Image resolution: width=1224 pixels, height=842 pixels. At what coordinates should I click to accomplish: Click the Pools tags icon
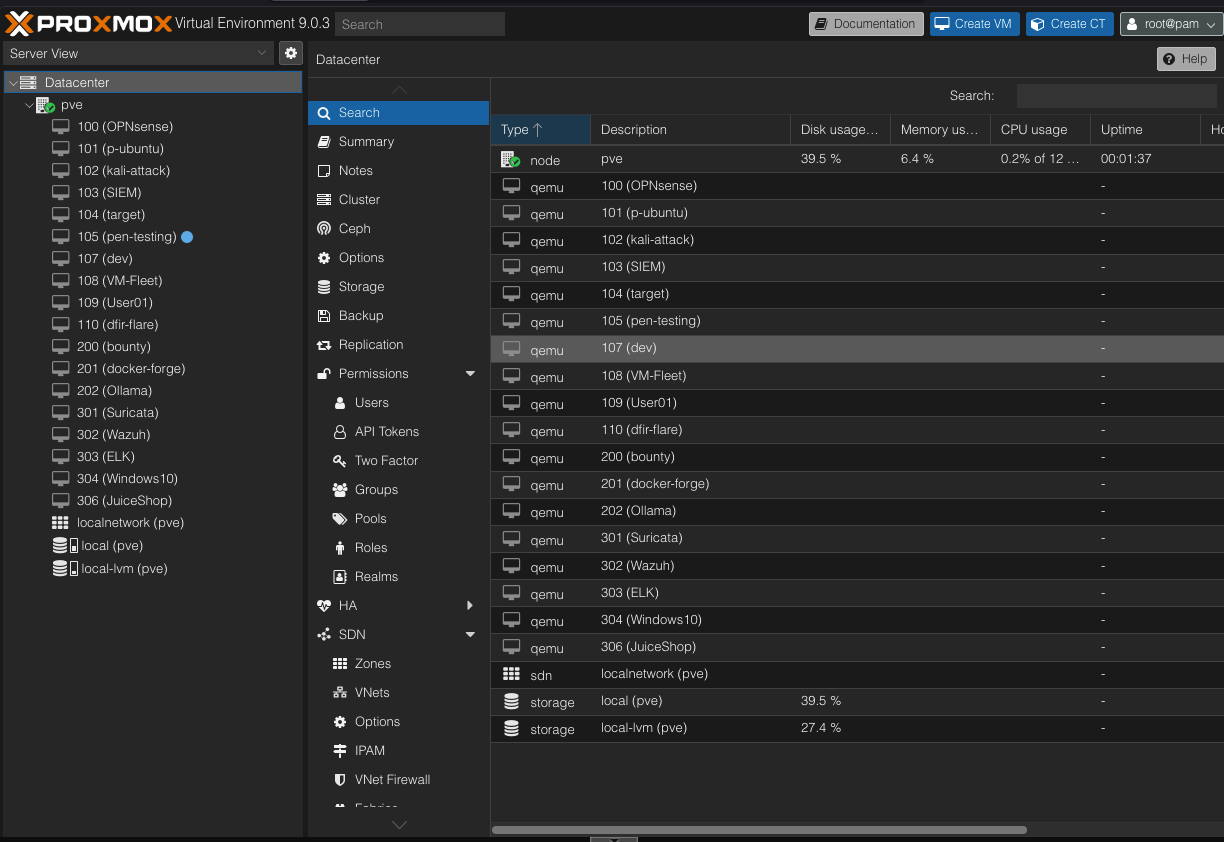coord(340,519)
